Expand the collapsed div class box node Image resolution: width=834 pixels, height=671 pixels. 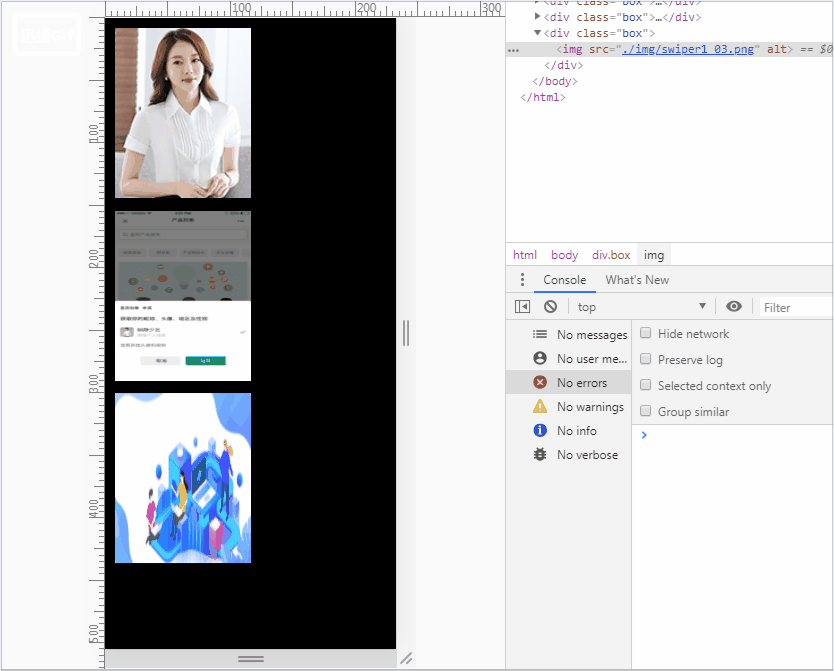(x=538, y=17)
